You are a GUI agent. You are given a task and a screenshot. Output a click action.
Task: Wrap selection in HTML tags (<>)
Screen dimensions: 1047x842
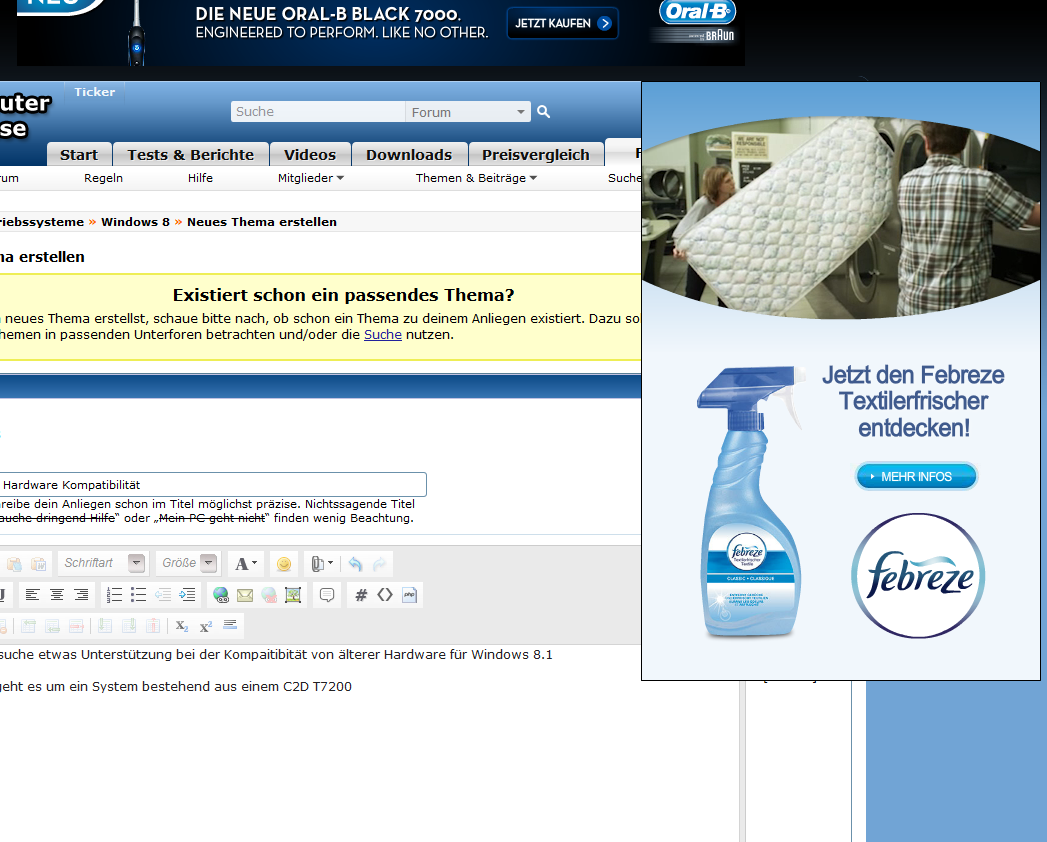[x=385, y=594]
